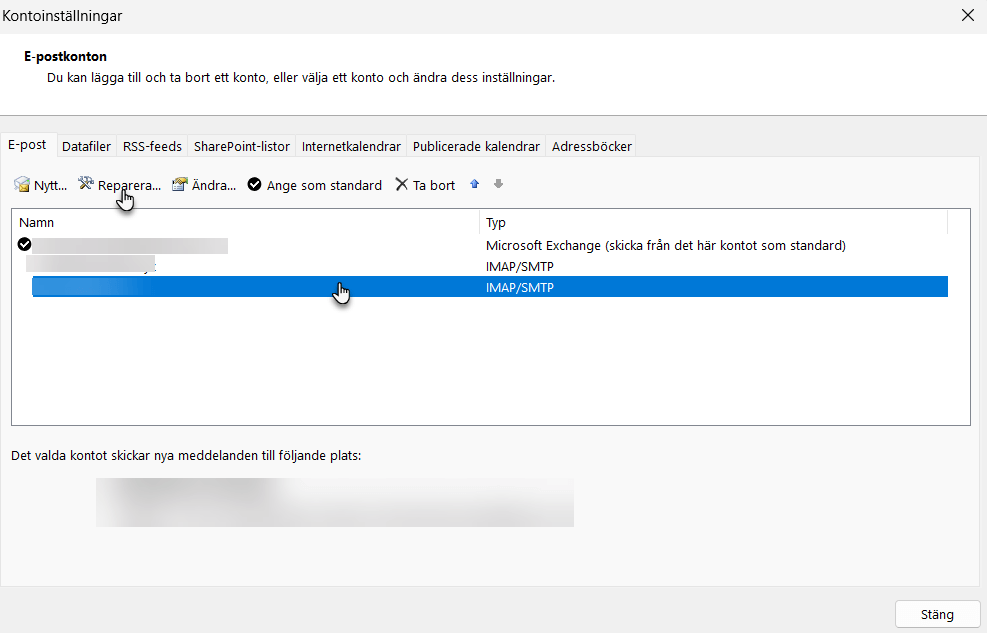This screenshot has width=987, height=633.
Task: Open the Internetkalendrar tab
Action: click(351, 146)
